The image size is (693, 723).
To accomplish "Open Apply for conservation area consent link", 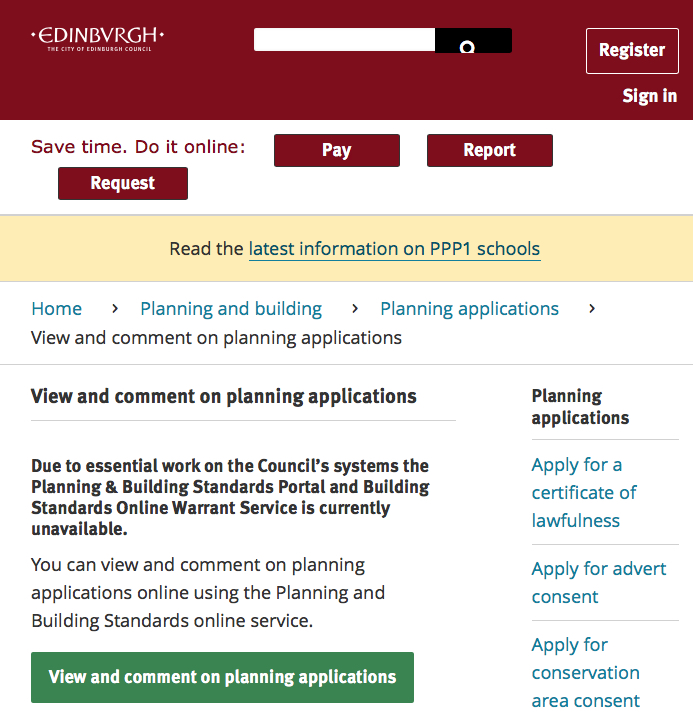I will coord(586,673).
